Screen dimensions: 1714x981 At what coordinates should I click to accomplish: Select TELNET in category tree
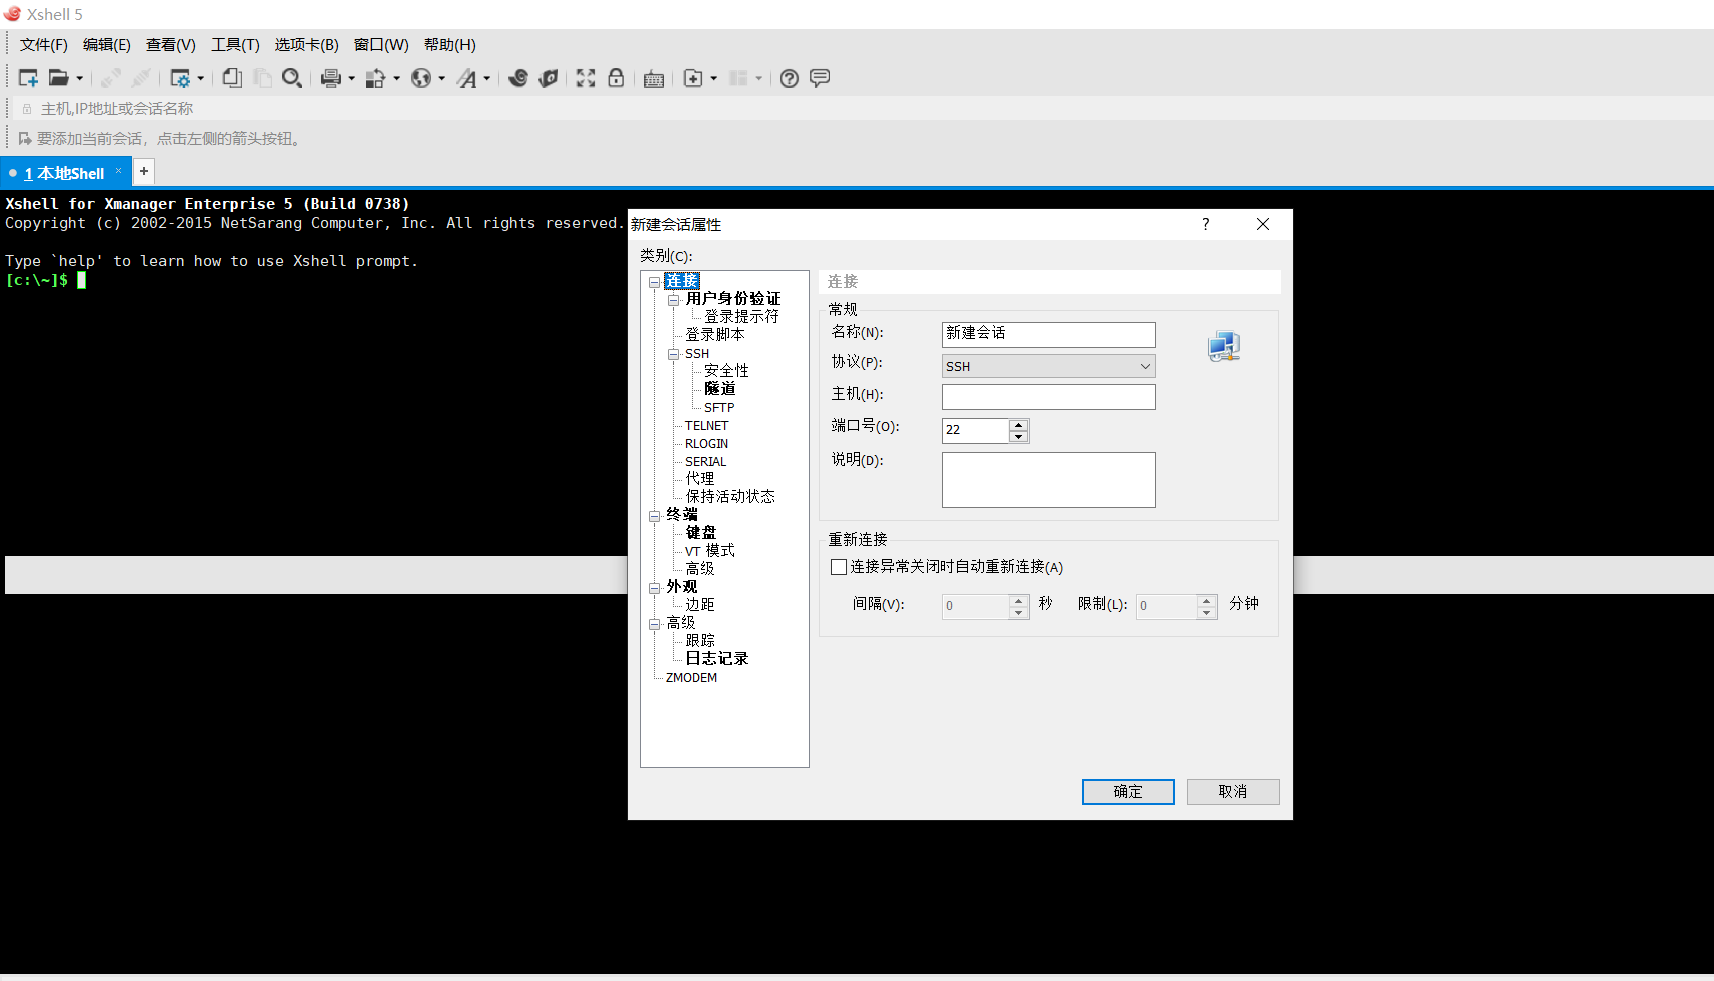click(707, 425)
